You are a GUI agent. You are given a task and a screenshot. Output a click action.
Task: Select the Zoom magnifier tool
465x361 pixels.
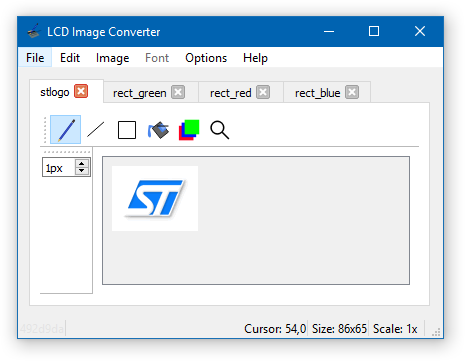pyautogui.click(x=219, y=130)
